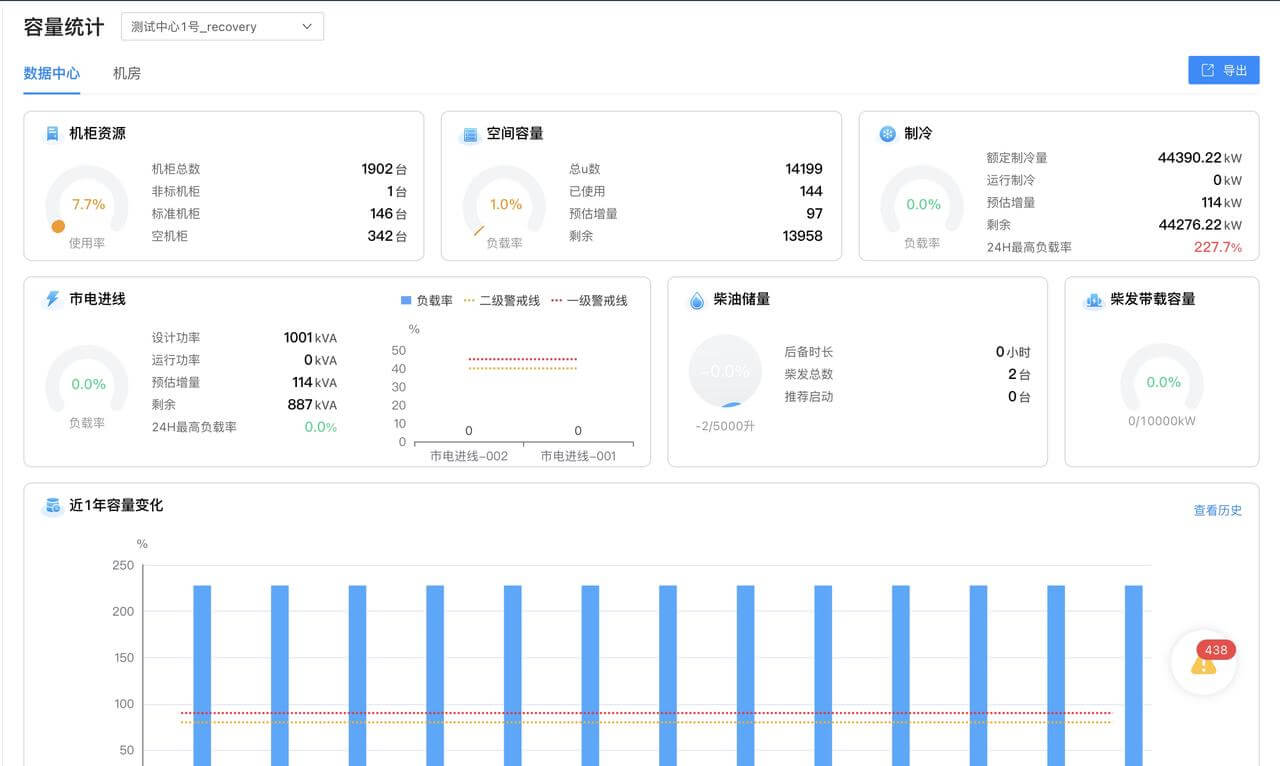Select the 数据中心 tab
Screen dimensions: 1280x766
tap(51, 72)
